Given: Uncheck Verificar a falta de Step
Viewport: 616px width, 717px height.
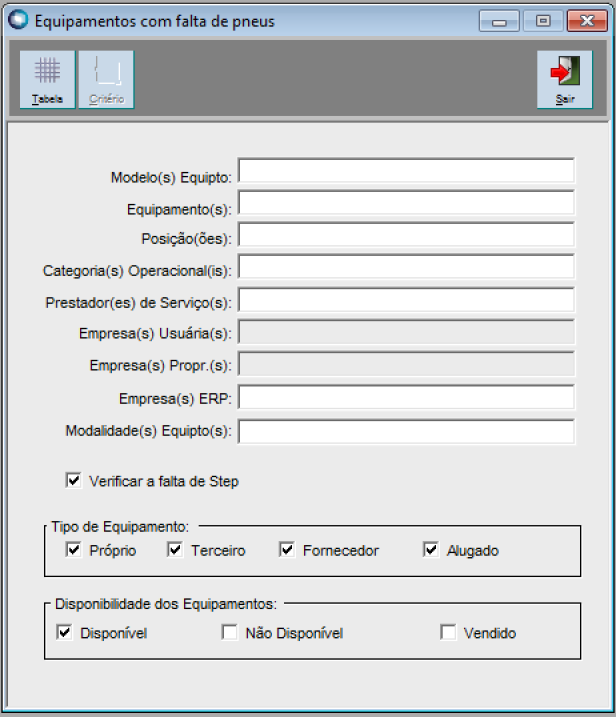Looking at the screenshot, I should [73, 481].
